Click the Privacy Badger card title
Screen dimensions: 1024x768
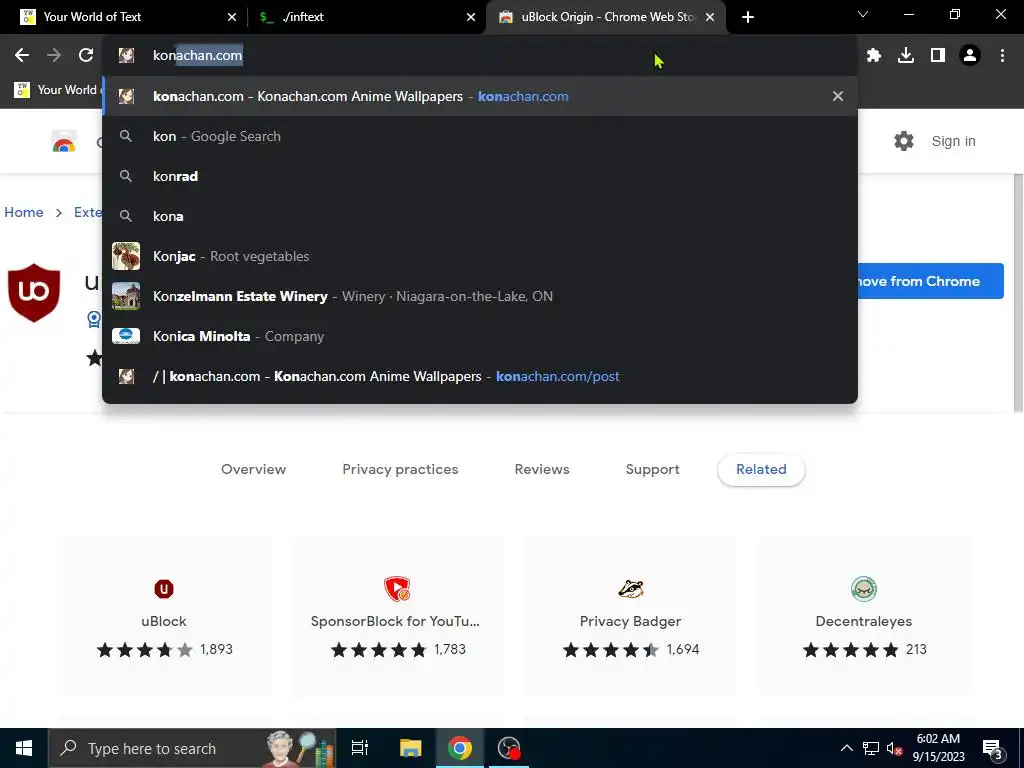(x=630, y=621)
